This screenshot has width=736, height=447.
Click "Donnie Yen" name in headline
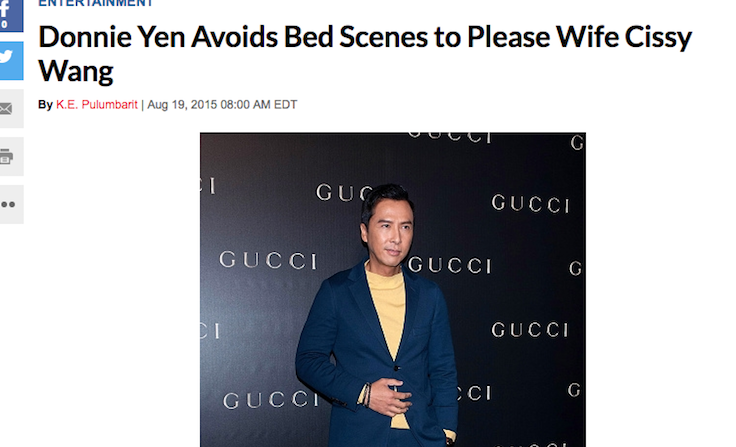(x=111, y=37)
